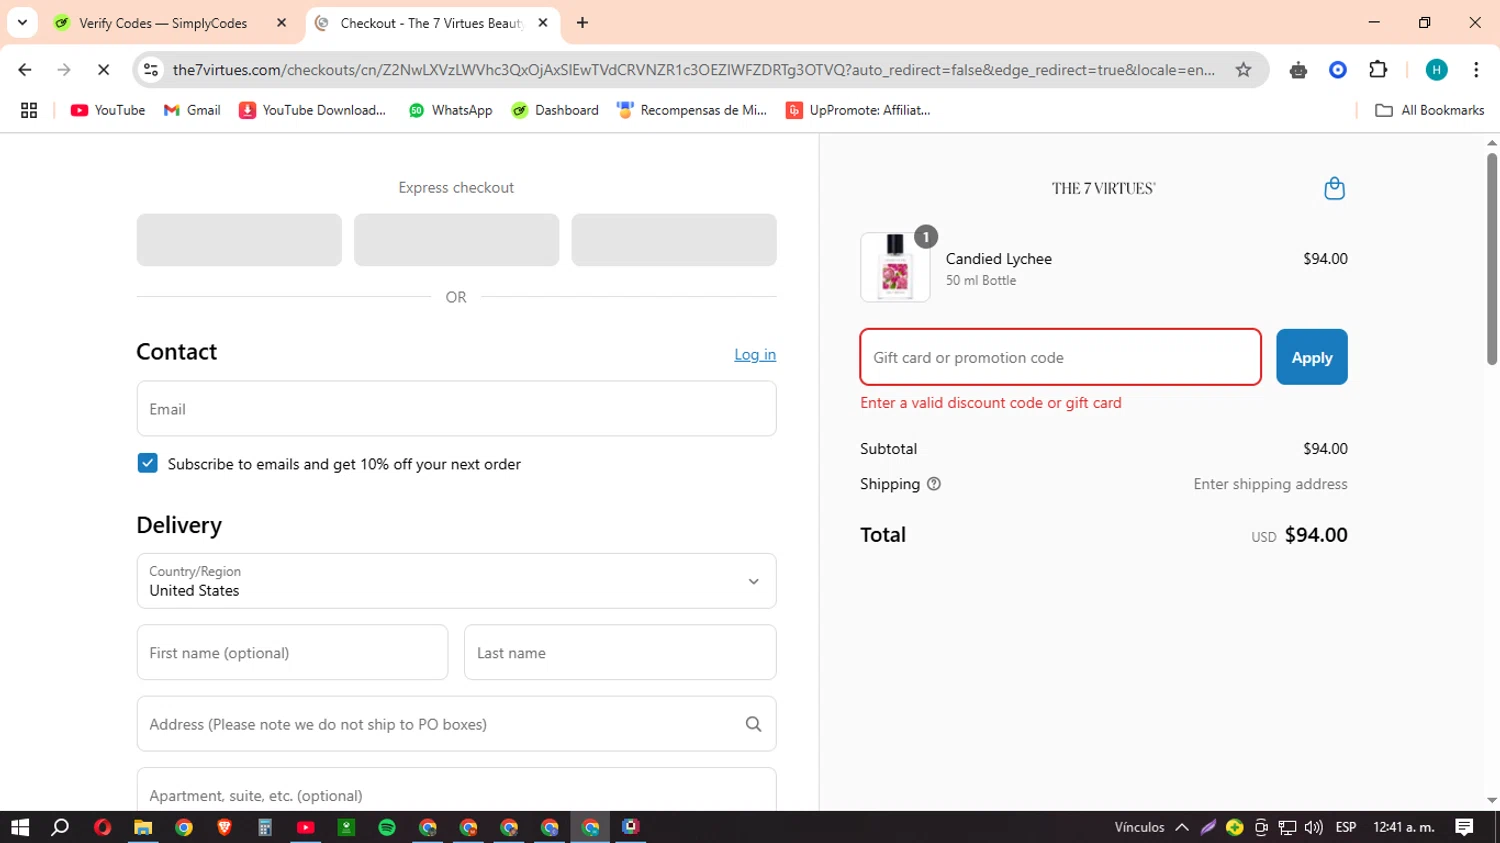
Task: Stop page loading with the X button
Action: (103, 70)
